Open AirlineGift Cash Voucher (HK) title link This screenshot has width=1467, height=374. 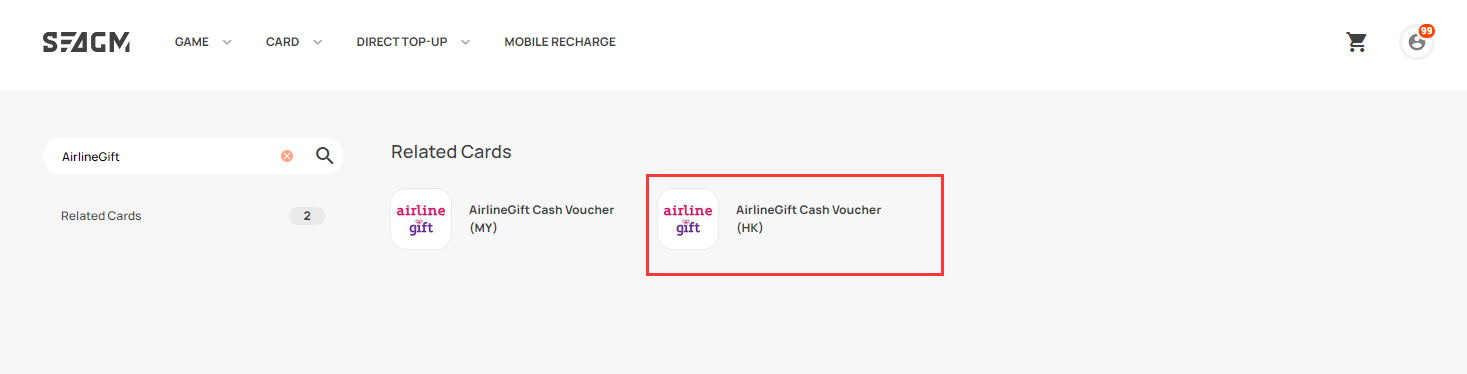click(808, 219)
